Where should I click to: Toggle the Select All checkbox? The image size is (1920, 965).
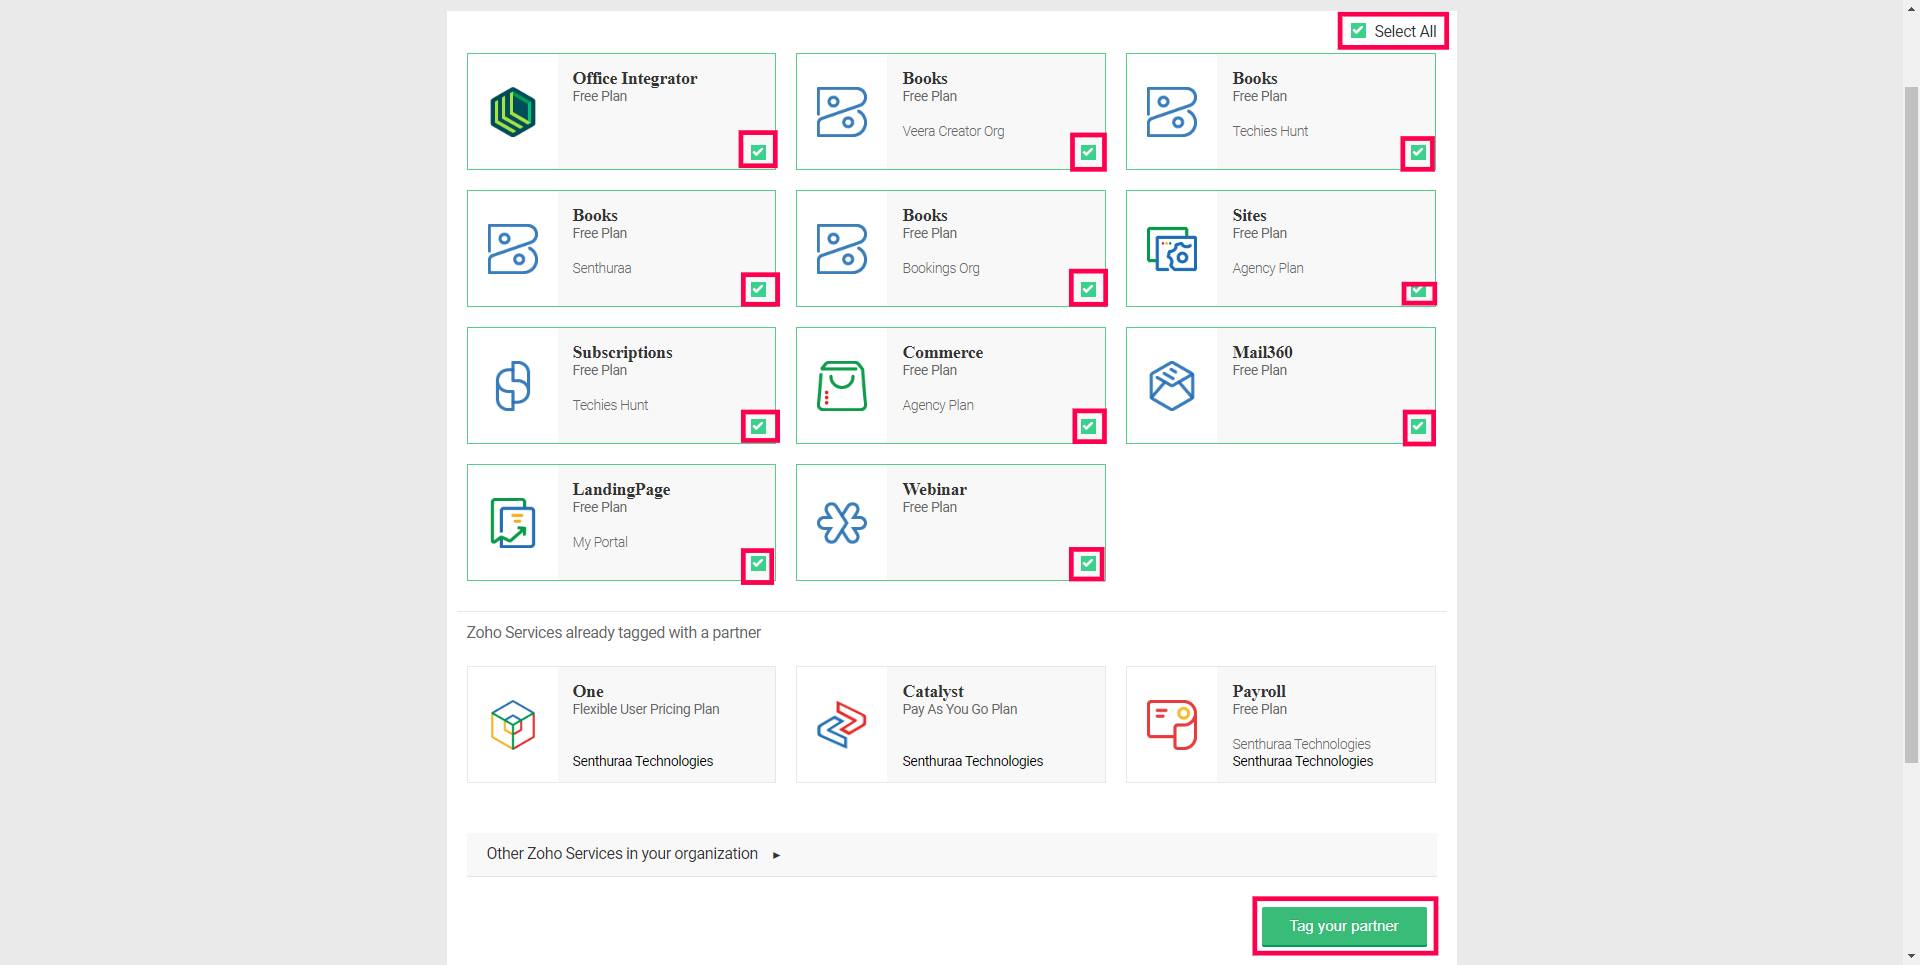click(1358, 31)
